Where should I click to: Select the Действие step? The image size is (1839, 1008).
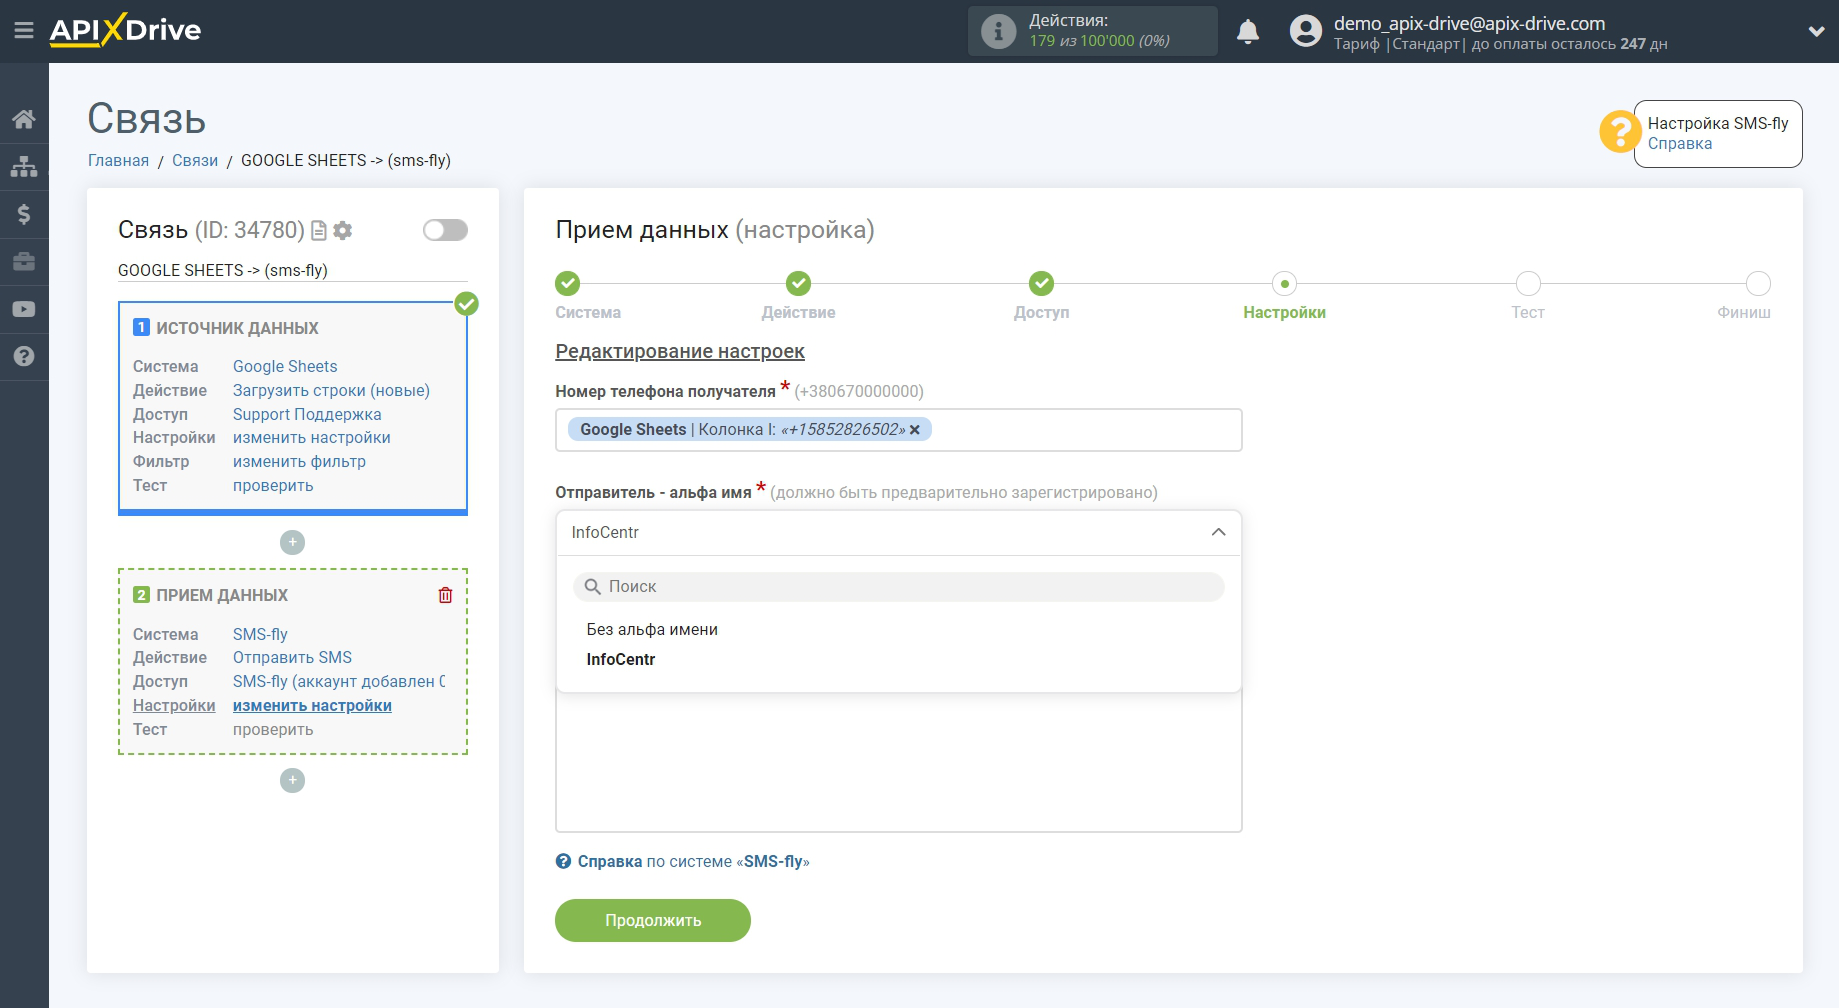(798, 284)
